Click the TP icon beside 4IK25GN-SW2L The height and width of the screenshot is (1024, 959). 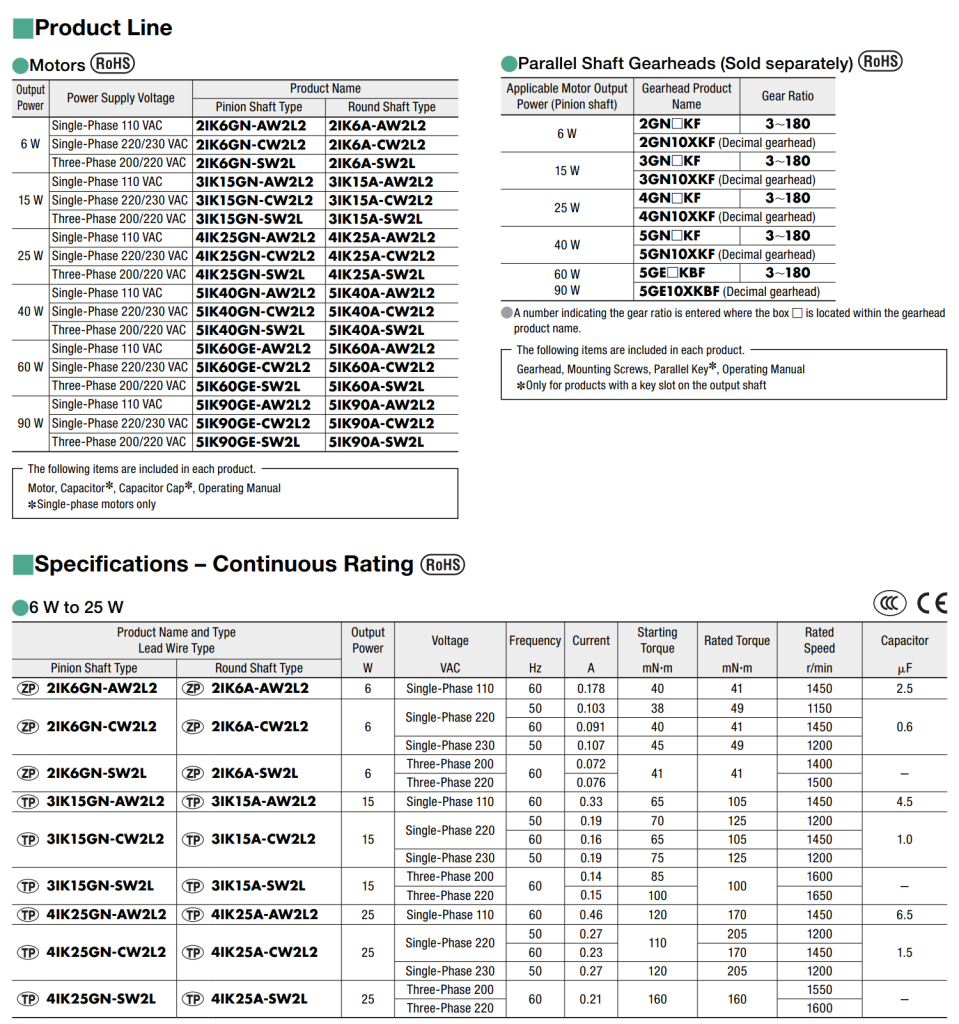tap(28, 999)
